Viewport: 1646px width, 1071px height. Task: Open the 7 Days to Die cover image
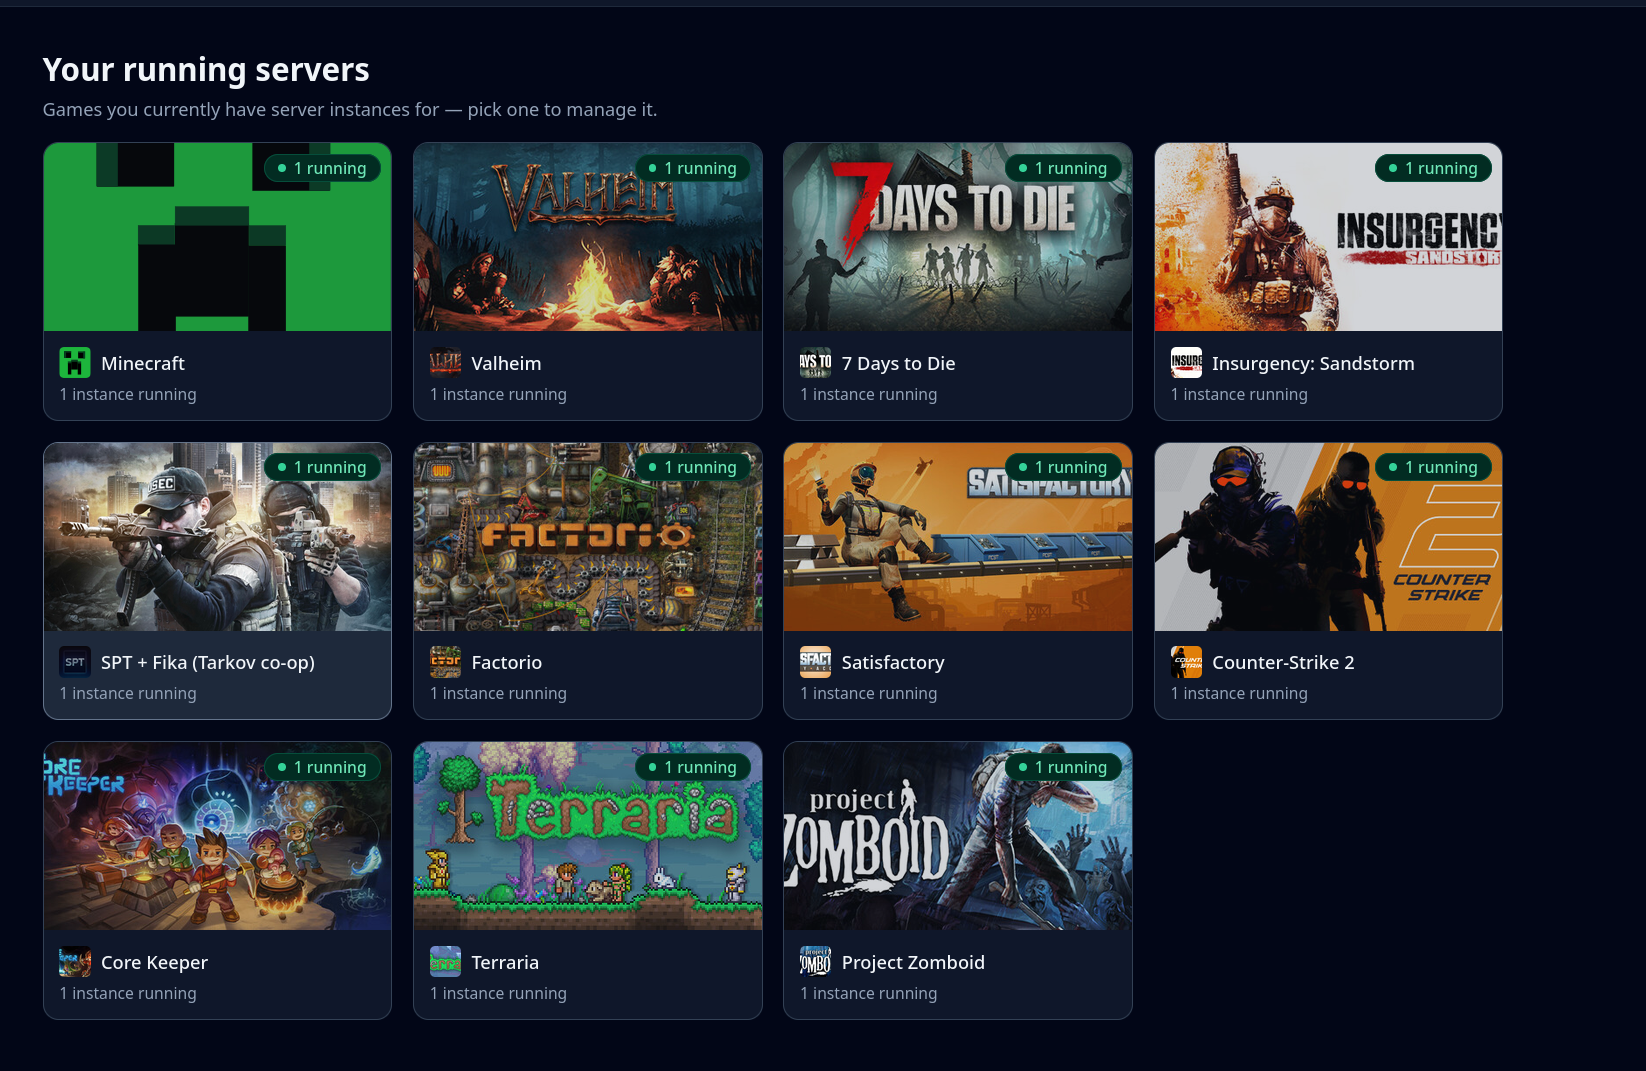point(958,237)
